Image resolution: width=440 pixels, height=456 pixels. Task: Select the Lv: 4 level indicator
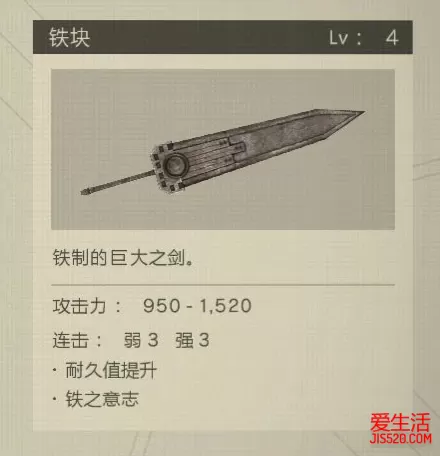[x=364, y=38]
